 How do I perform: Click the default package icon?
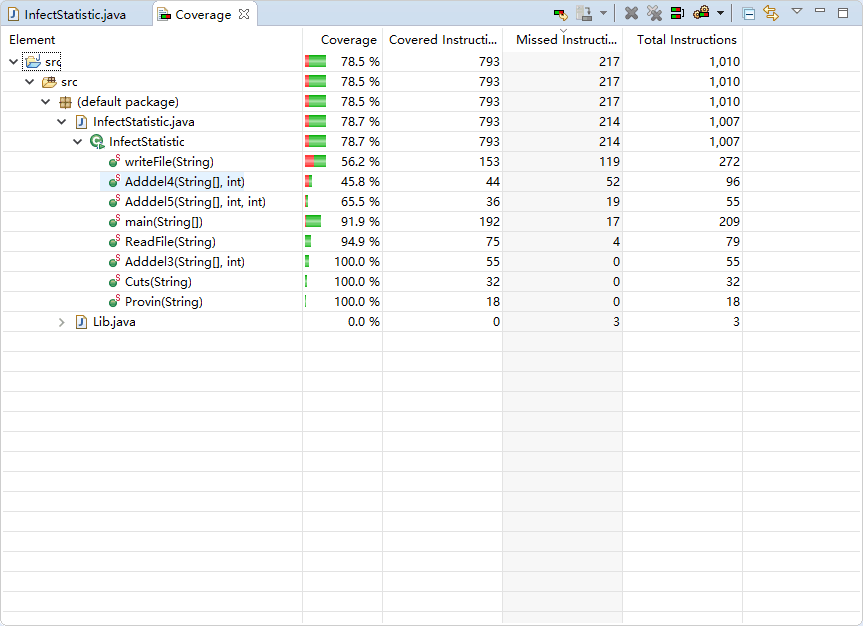click(x=65, y=102)
